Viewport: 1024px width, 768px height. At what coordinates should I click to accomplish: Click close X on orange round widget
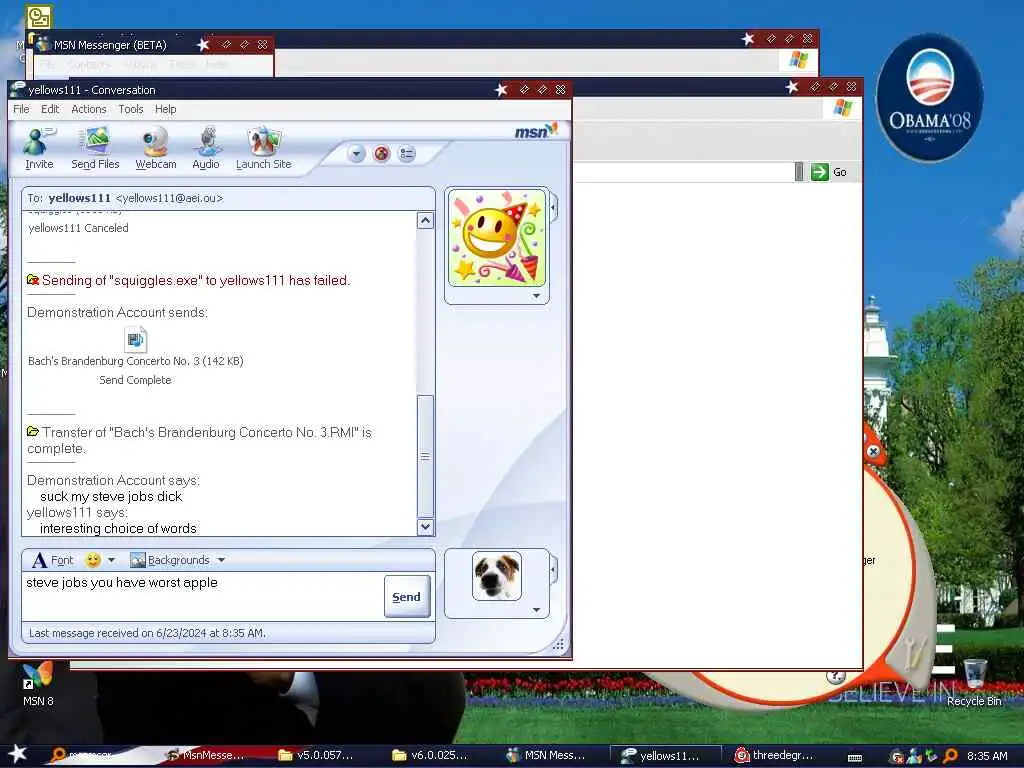click(x=873, y=451)
